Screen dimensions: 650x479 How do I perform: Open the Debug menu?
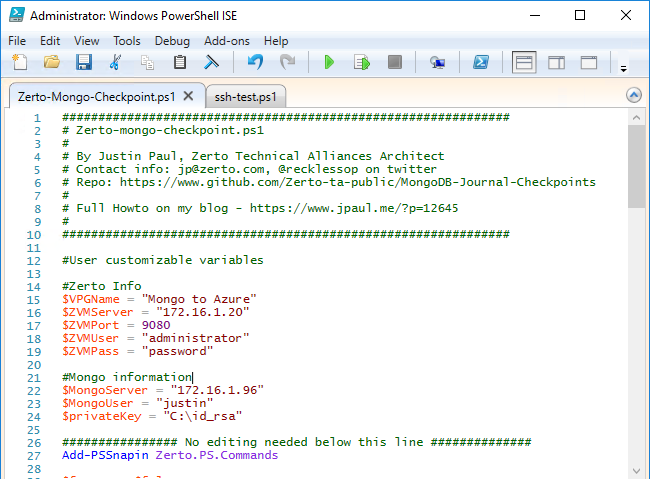(172, 41)
